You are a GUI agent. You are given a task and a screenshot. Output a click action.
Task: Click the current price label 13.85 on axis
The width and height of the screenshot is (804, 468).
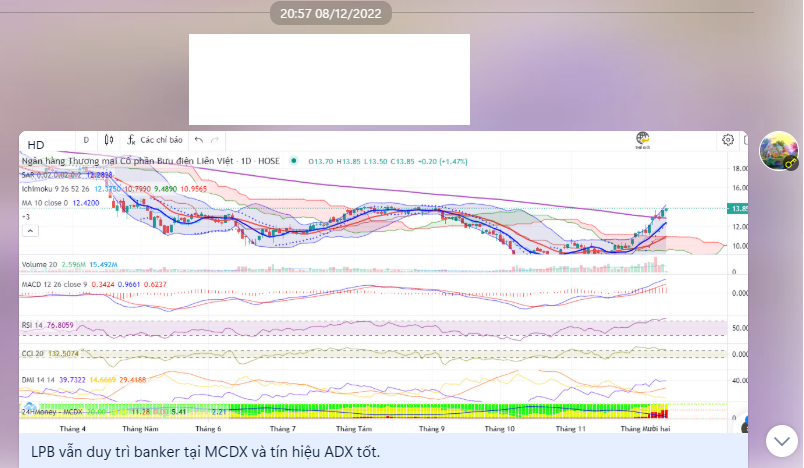pos(737,209)
